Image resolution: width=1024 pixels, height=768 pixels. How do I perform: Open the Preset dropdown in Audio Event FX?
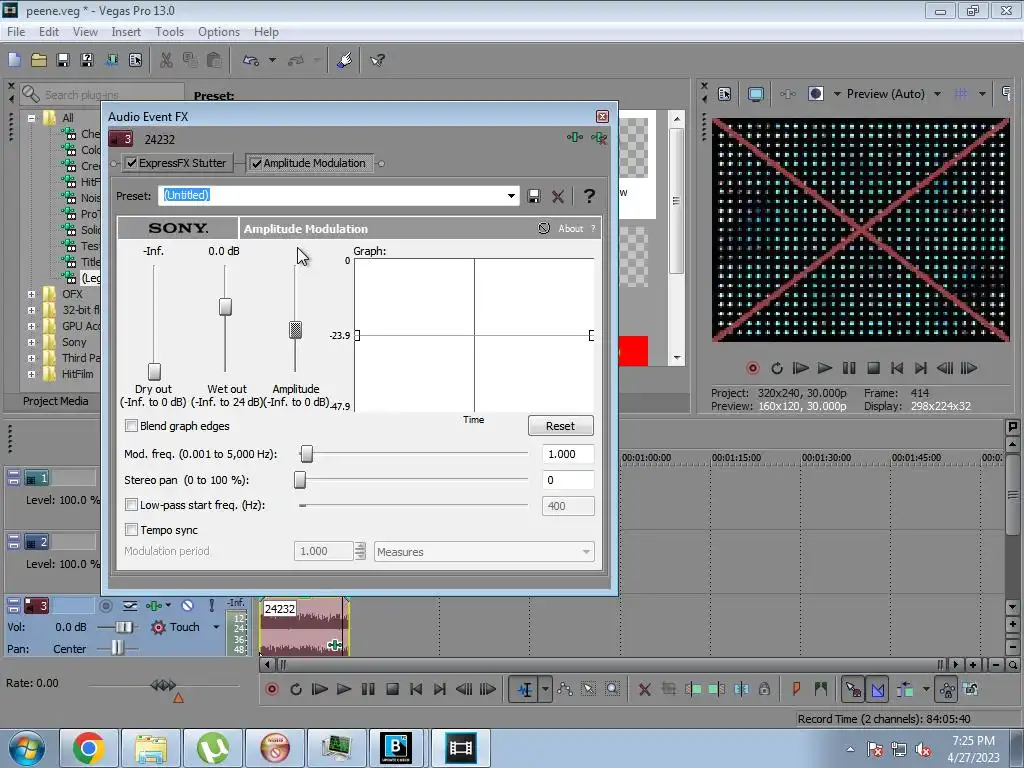click(511, 195)
